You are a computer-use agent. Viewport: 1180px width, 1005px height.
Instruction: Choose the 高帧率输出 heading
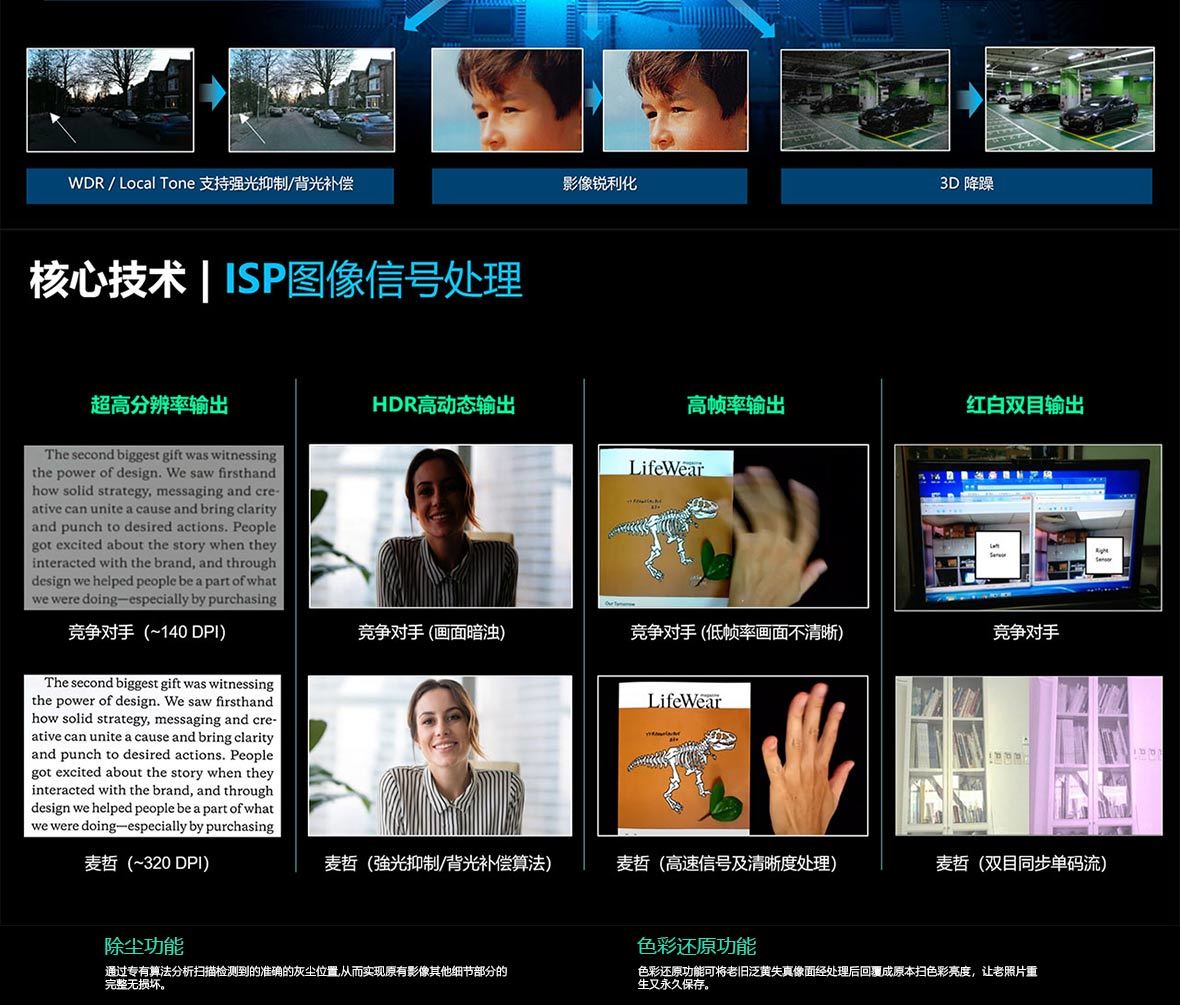[735, 405]
